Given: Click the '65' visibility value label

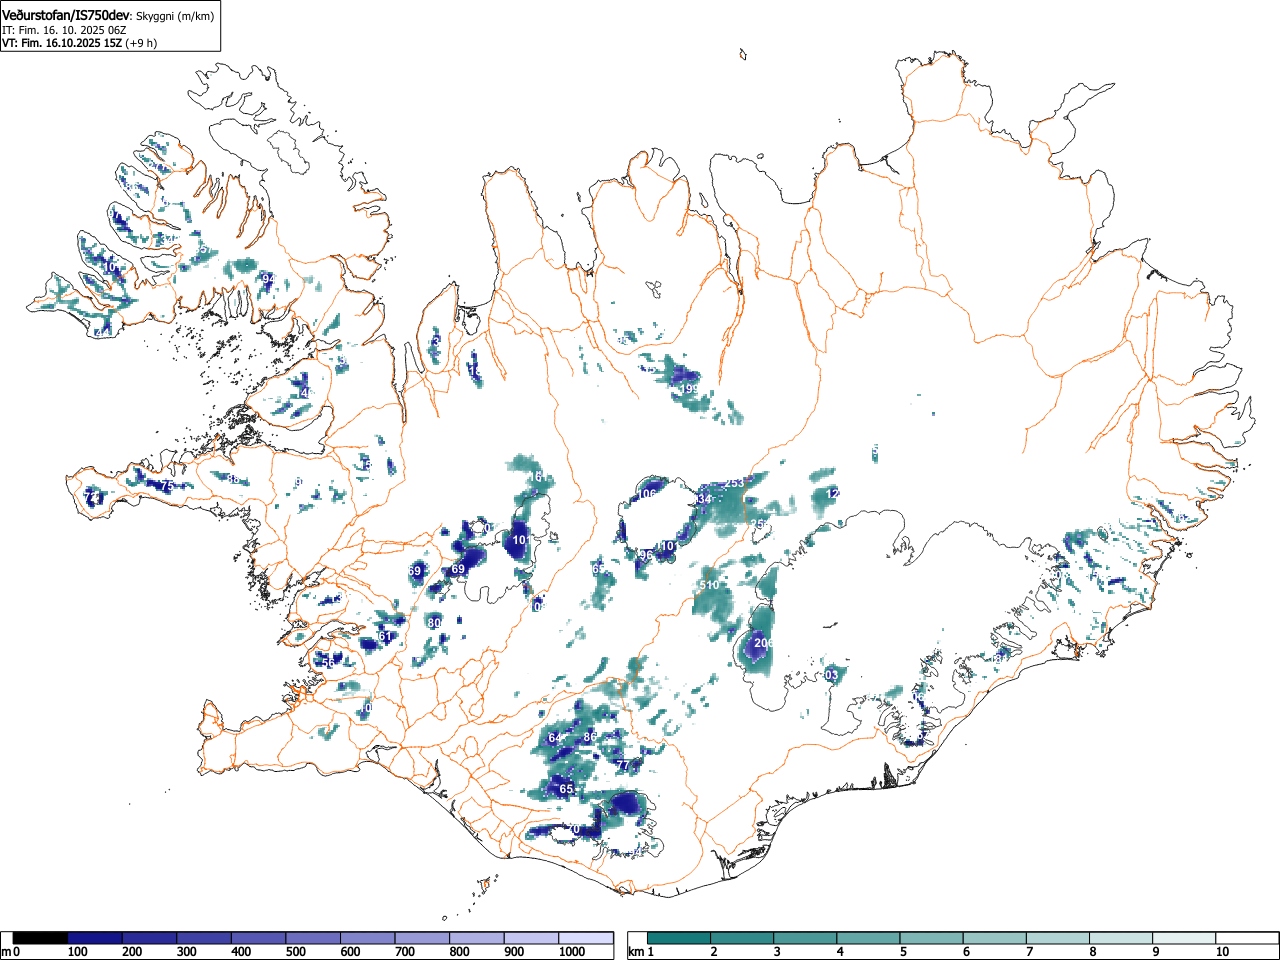Looking at the screenshot, I should pyautogui.click(x=566, y=789).
